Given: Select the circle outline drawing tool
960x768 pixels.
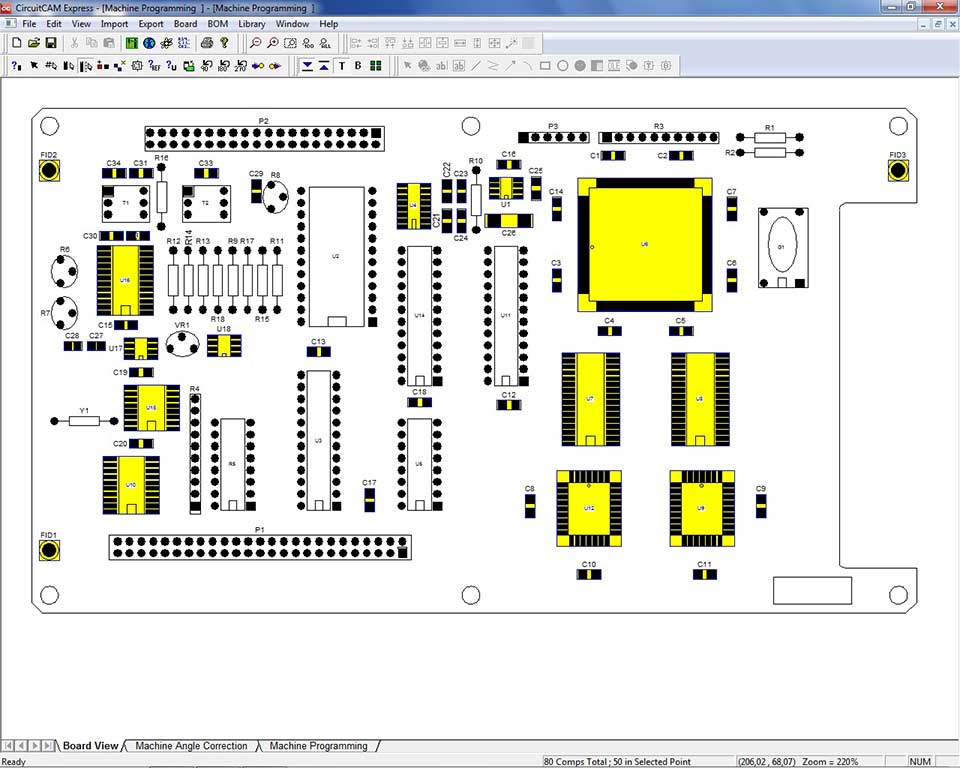Looking at the screenshot, I should 563,66.
